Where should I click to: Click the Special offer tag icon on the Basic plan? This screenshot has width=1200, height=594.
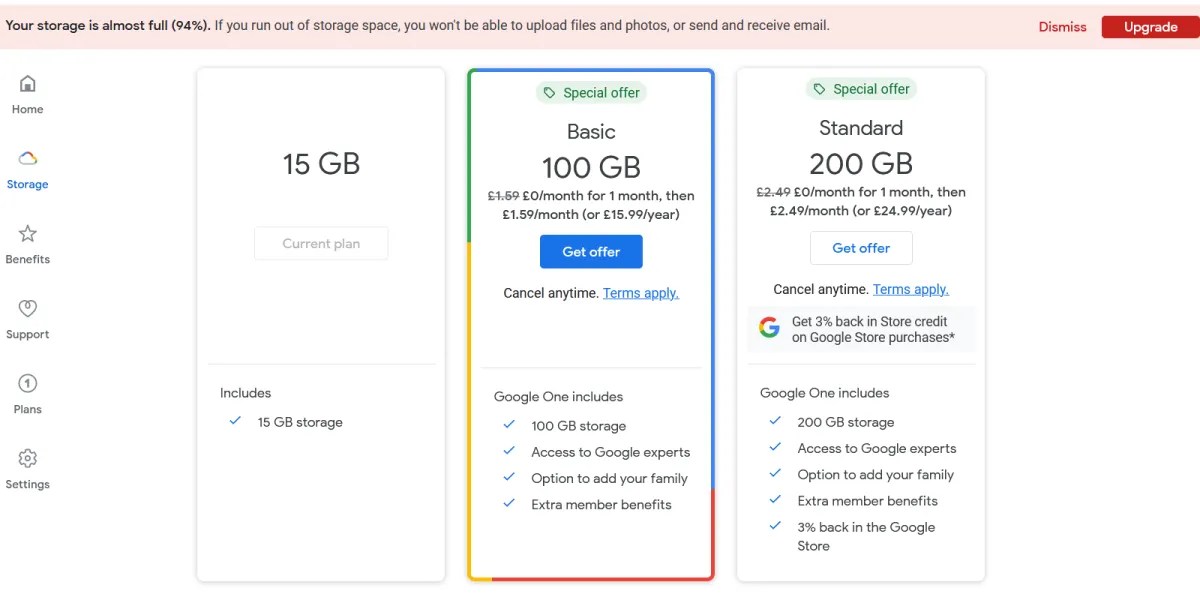[x=550, y=91]
